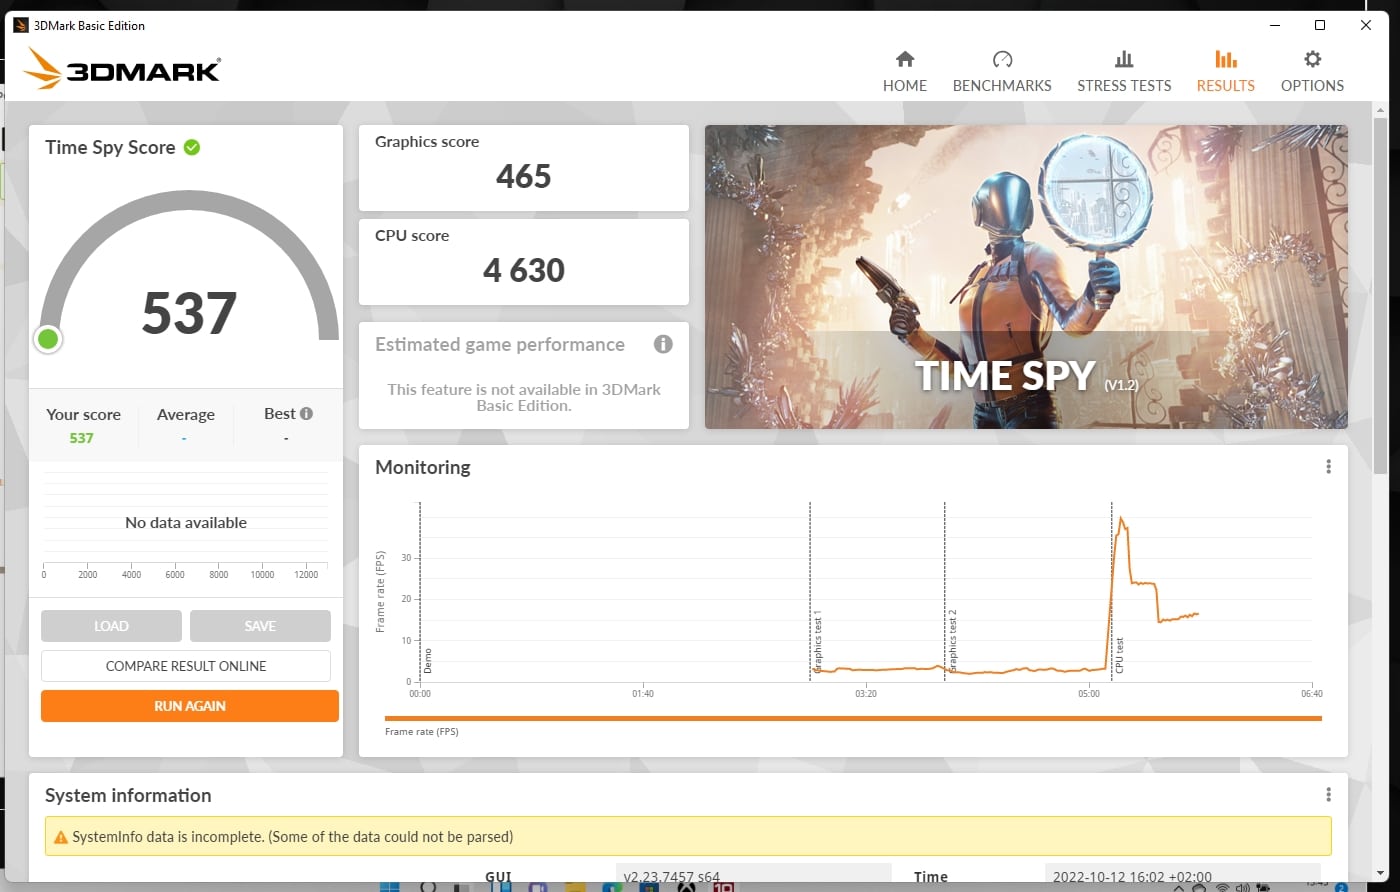Open the Monitoring panel three-dot menu
The width and height of the screenshot is (1400, 892).
tap(1328, 467)
